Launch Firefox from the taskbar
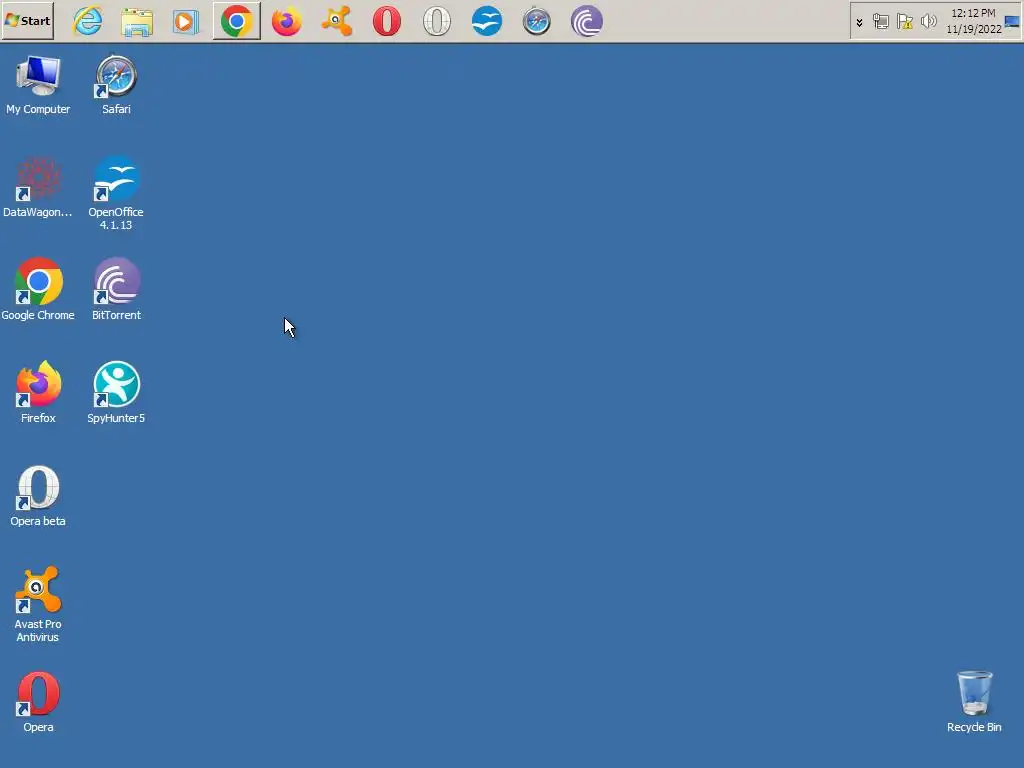This screenshot has height=768, width=1024. 286,21
